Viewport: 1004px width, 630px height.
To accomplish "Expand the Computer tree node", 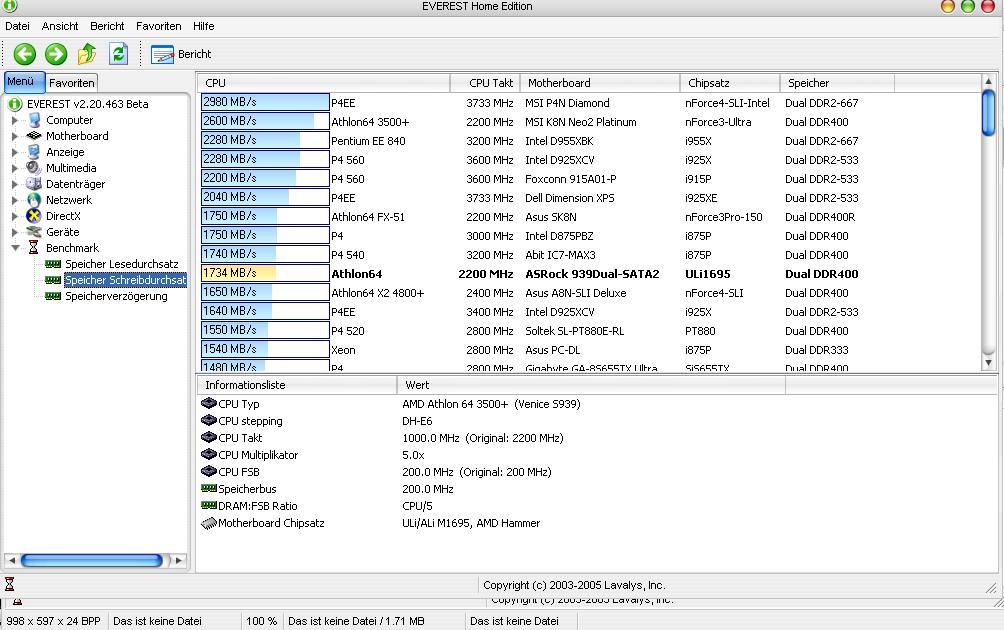I will 15,120.
